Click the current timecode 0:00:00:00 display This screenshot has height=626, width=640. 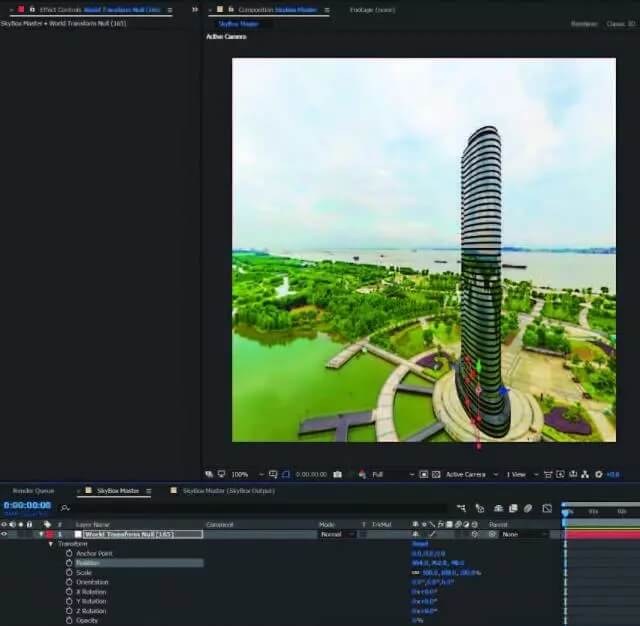(27, 505)
